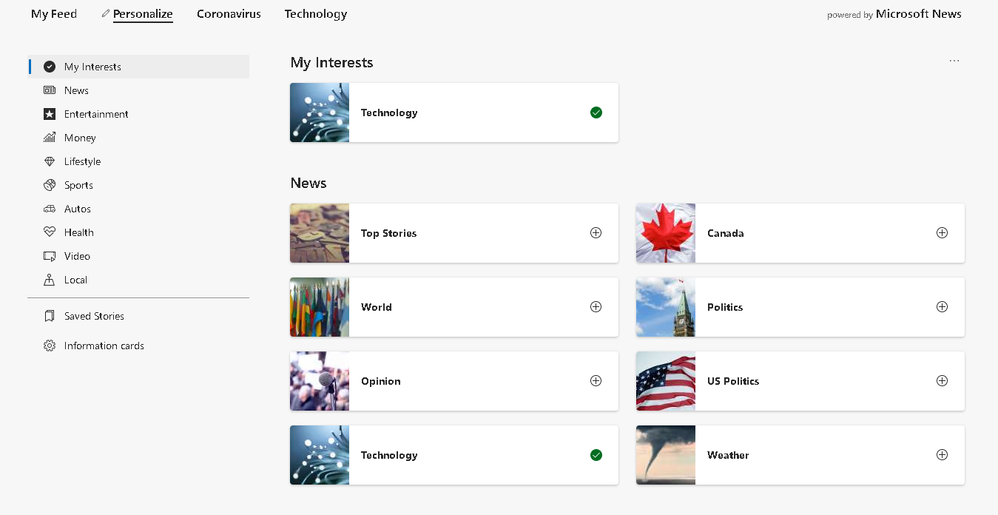Viewport: 998px width, 515px height.
Task: Open Saved Stories in the sidebar
Action: [x=93, y=316]
